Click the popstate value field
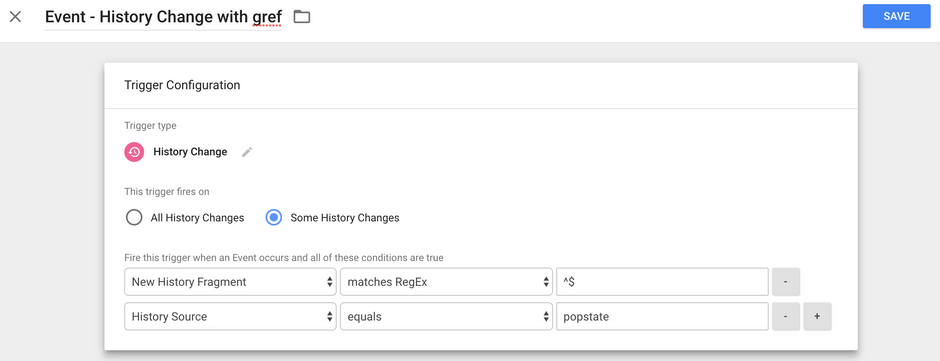The width and height of the screenshot is (940, 361). [662, 317]
